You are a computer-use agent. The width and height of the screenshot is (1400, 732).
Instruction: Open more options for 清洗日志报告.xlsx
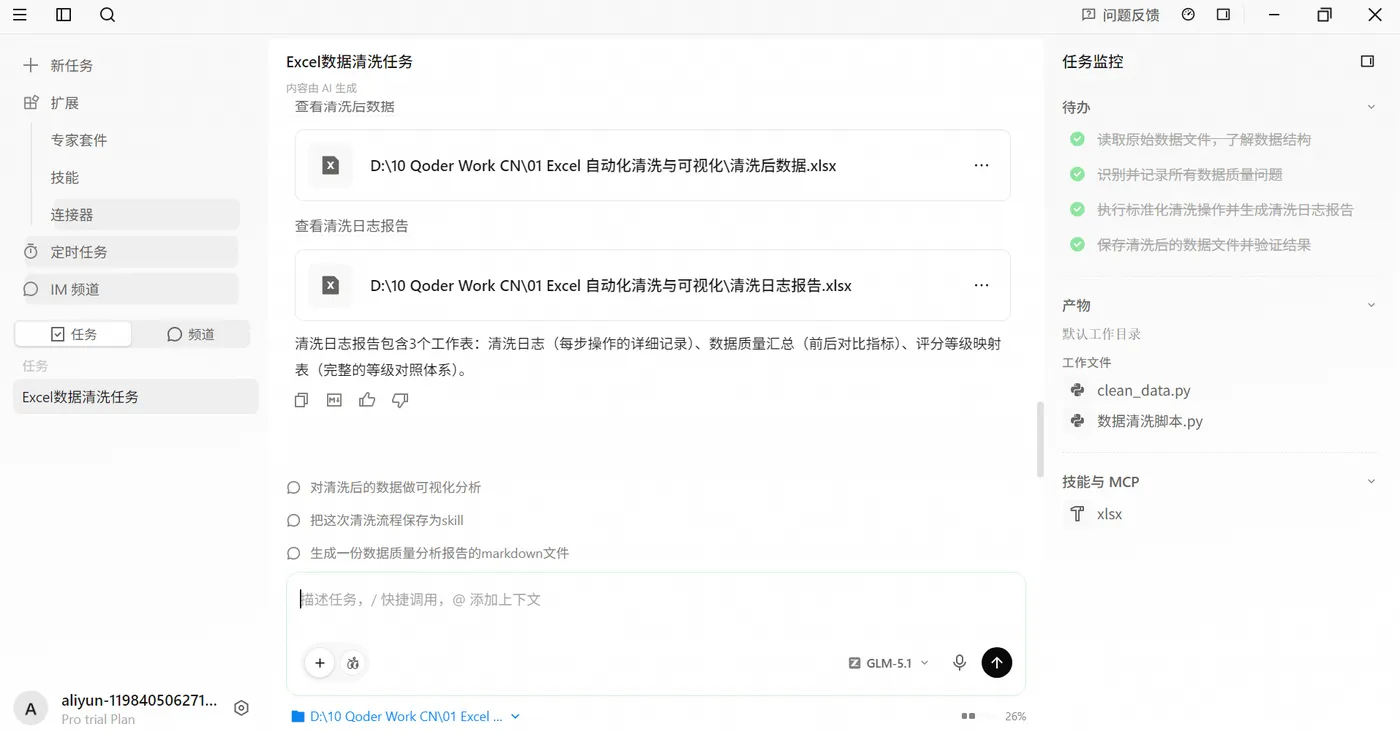point(981,285)
